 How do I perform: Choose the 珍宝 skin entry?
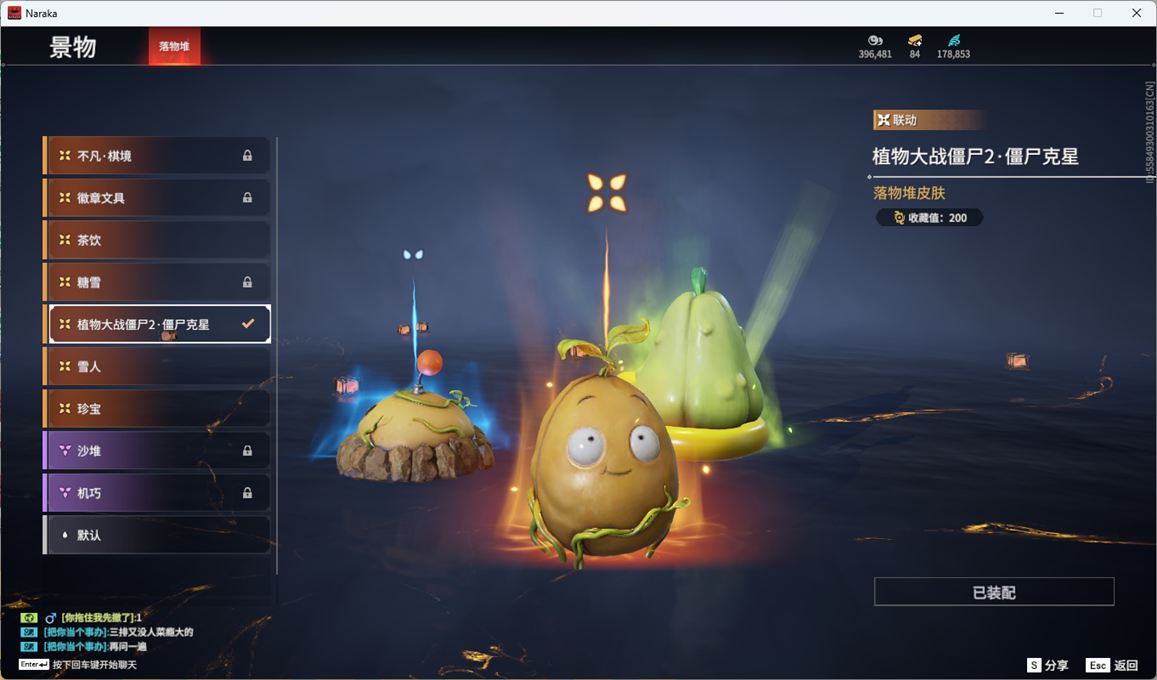click(x=157, y=409)
